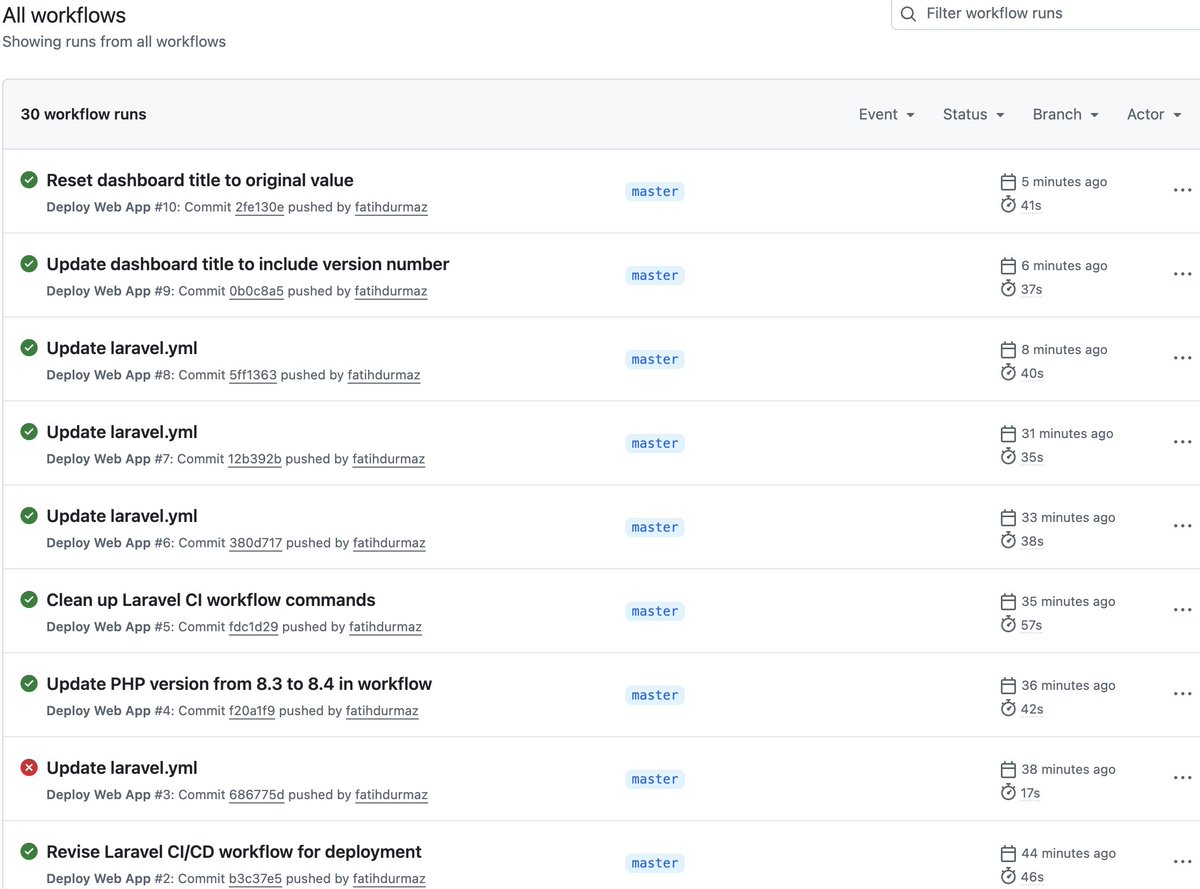Click master branch label in failed run #3 row
This screenshot has width=1200, height=889.
[655, 779]
